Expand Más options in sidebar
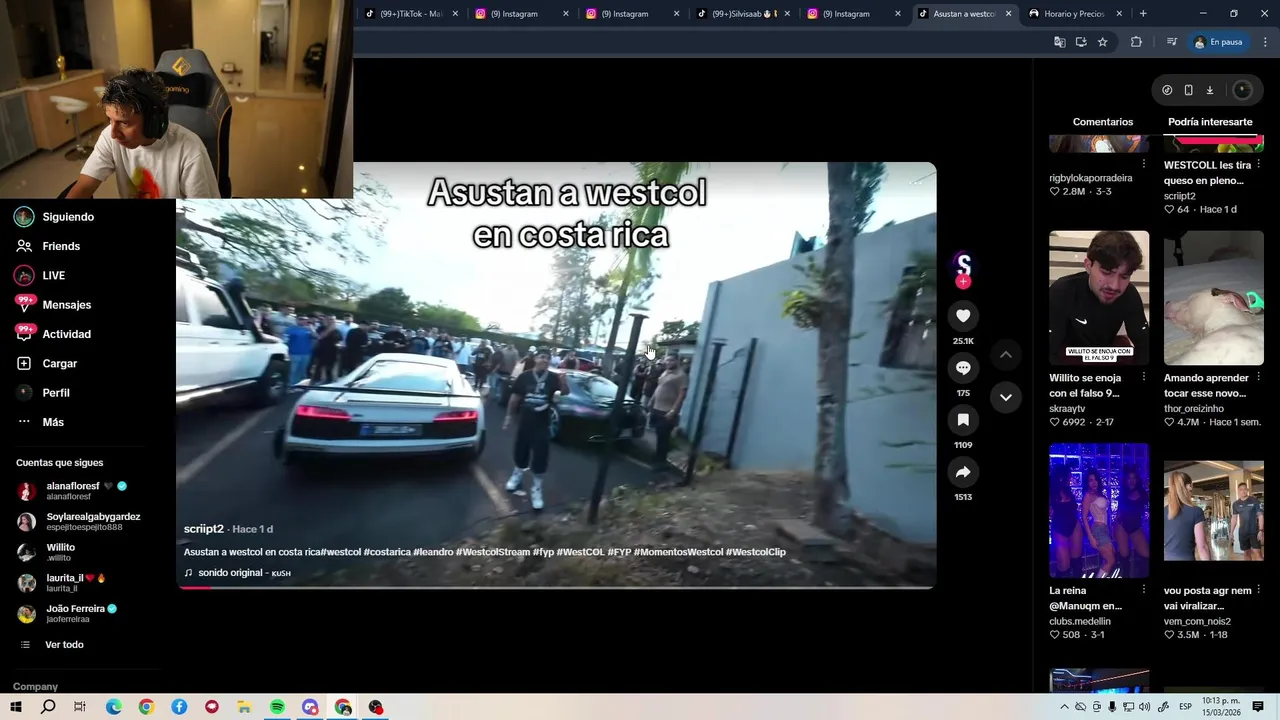This screenshot has width=1280, height=720. (53, 422)
